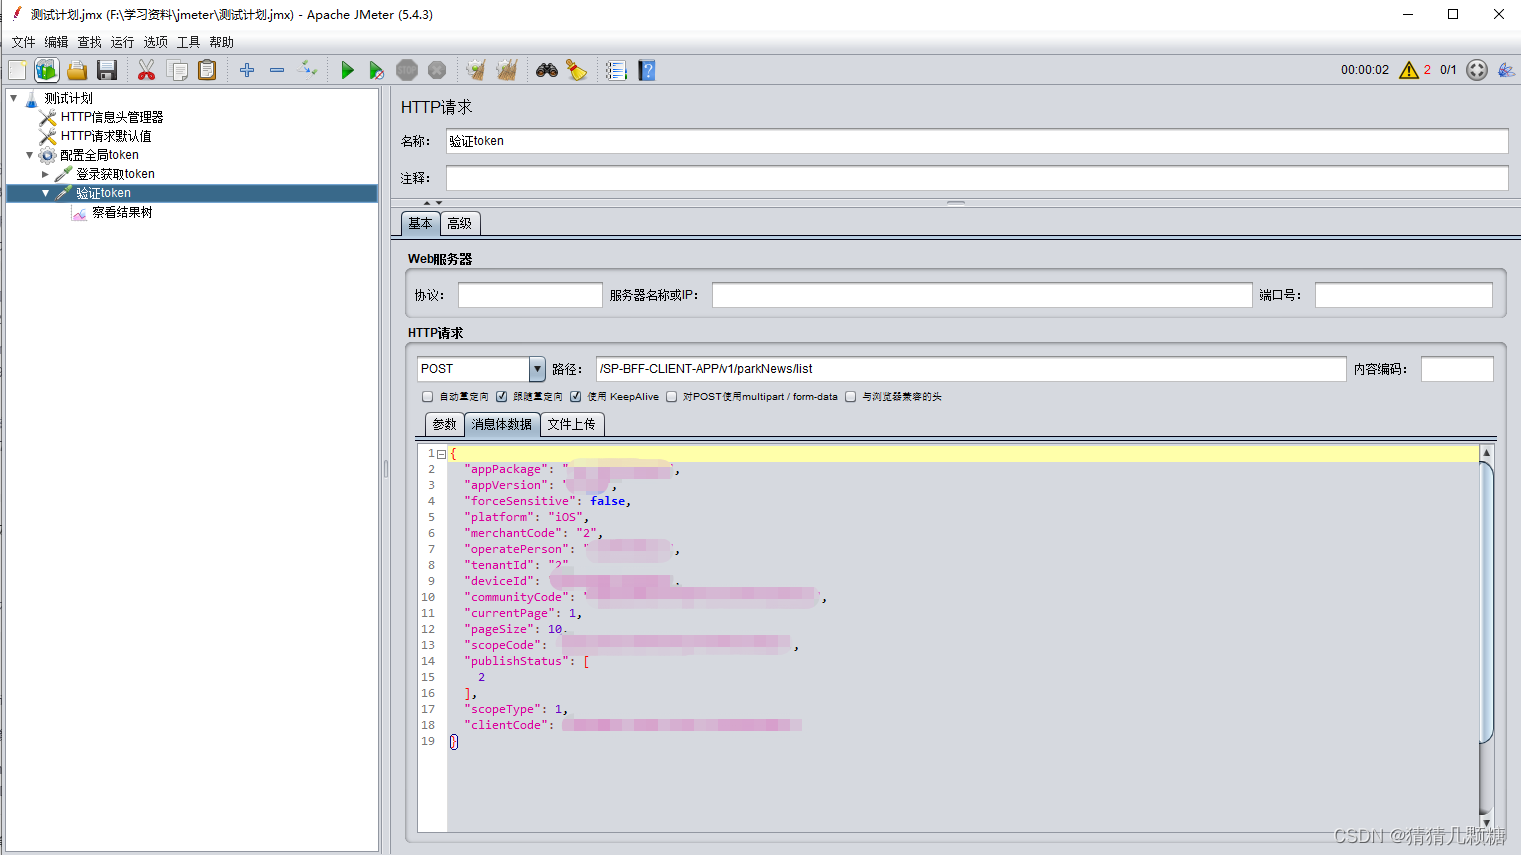
Task: Reset search with yellow brush icon
Action: 577,70
